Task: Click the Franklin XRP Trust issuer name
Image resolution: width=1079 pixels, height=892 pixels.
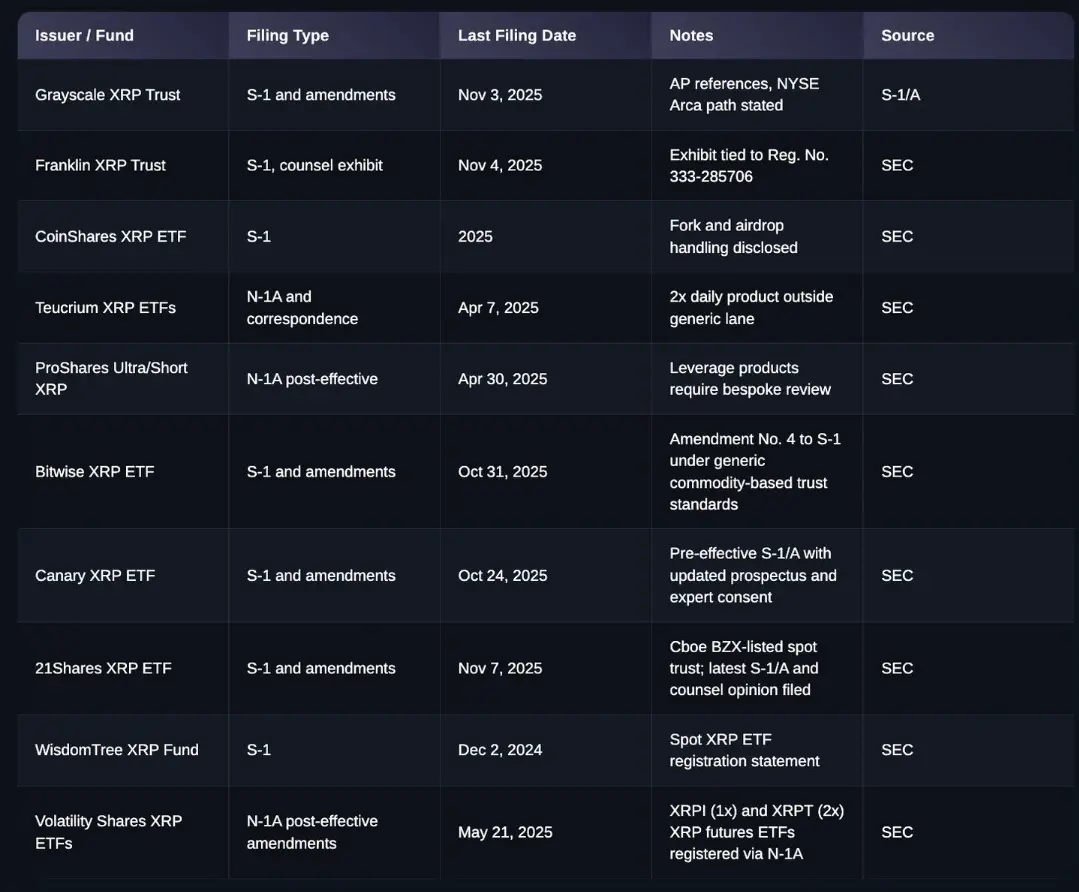Action: [x=100, y=165]
